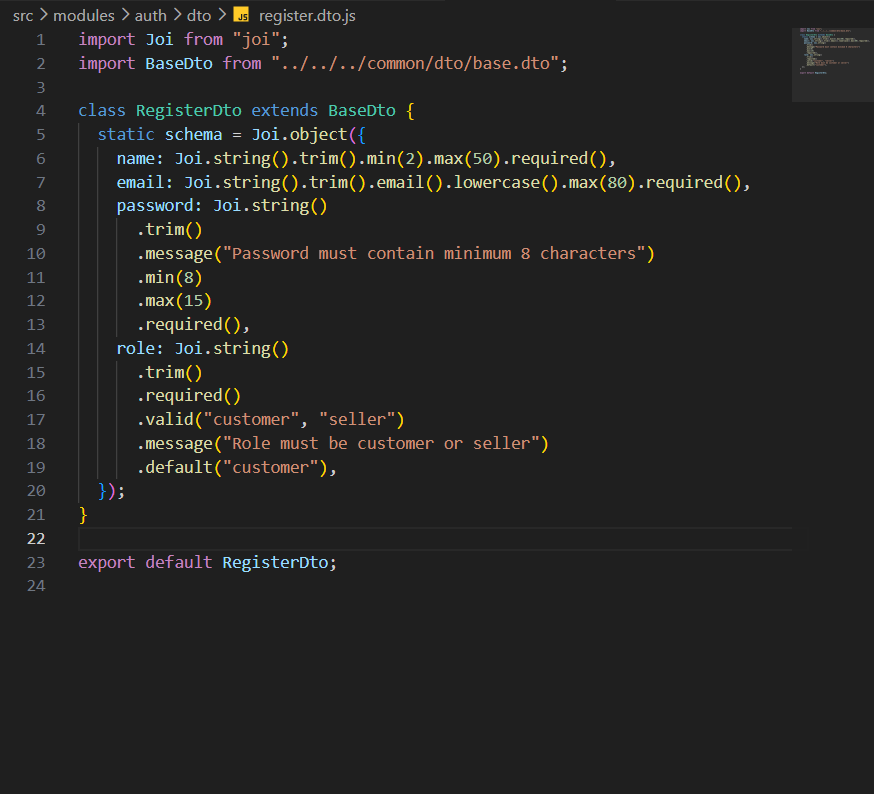Expand breadcrumb chevron after 'src'
Viewport: 874px width, 794px height.
point(43,15)
